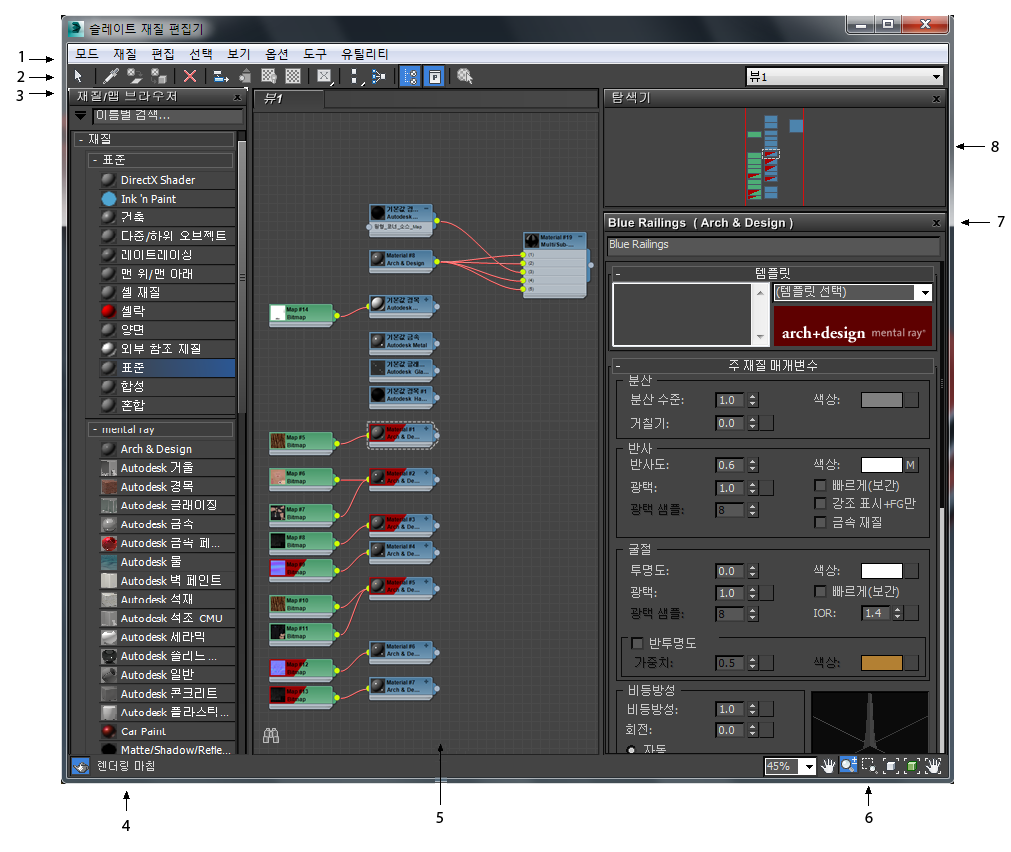1011x852 pixels.
Task: Click the Move Children toolbar icon
Action: point(221,76)
